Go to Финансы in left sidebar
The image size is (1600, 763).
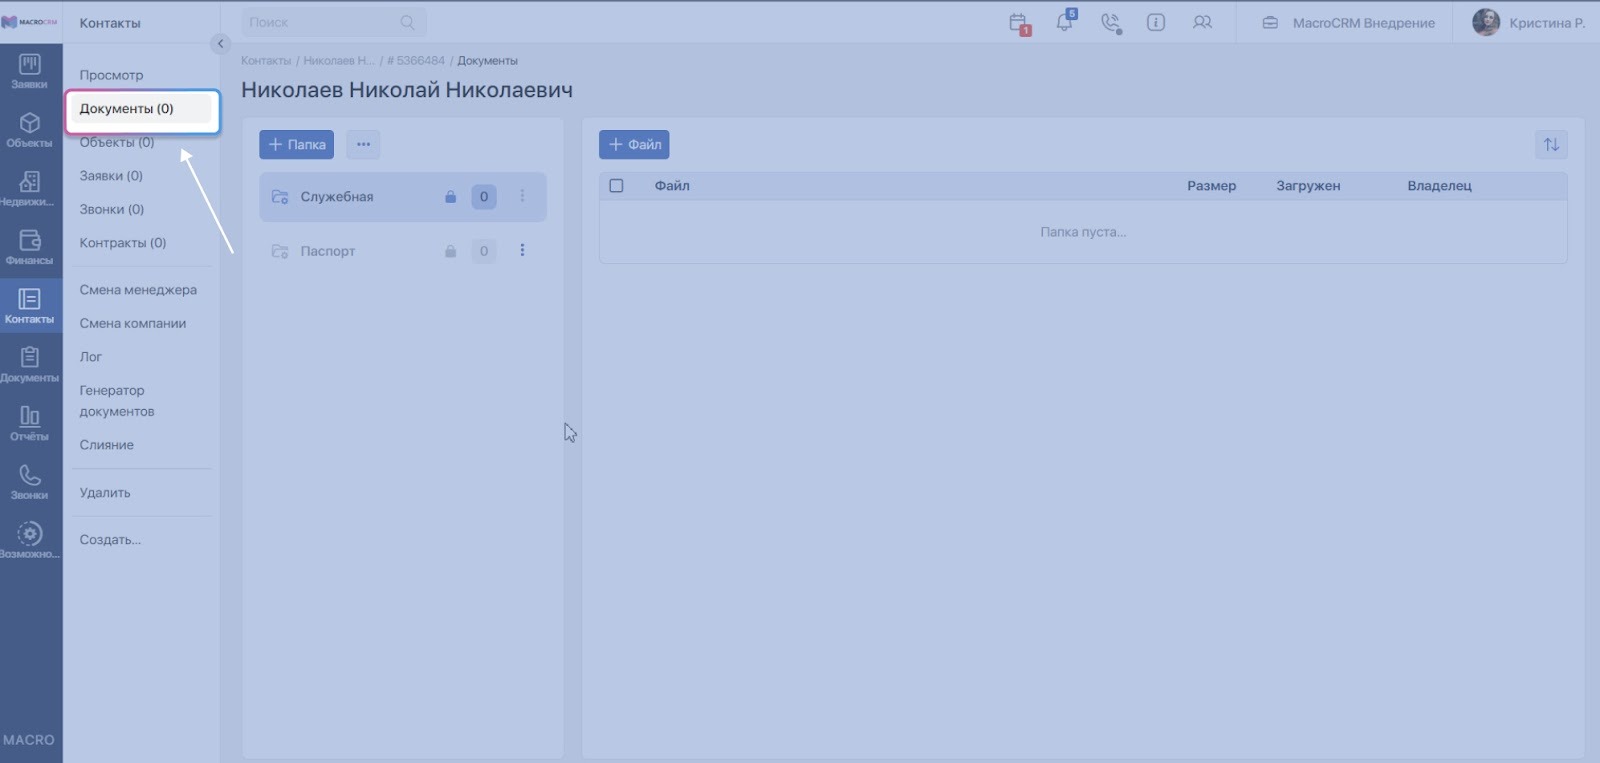click(x=30, y=246)
